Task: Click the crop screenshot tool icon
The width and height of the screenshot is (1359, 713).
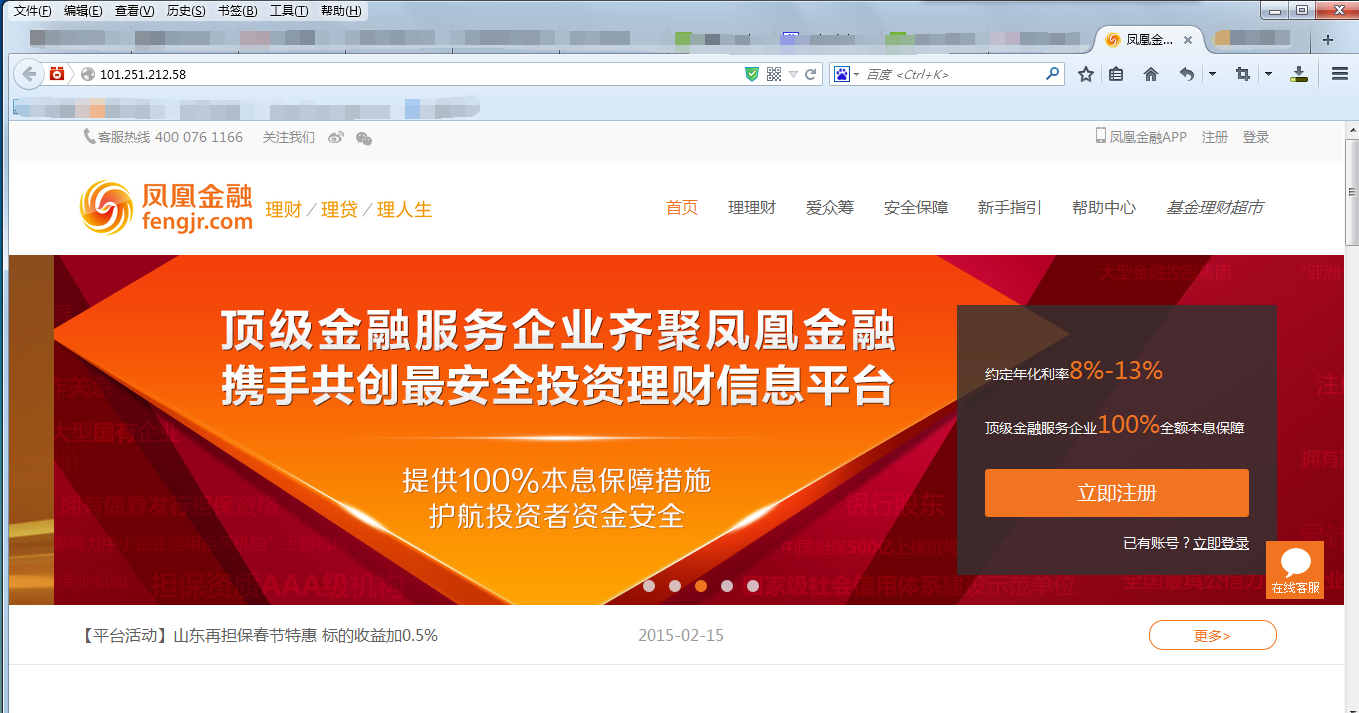Action: [1243, 74]
